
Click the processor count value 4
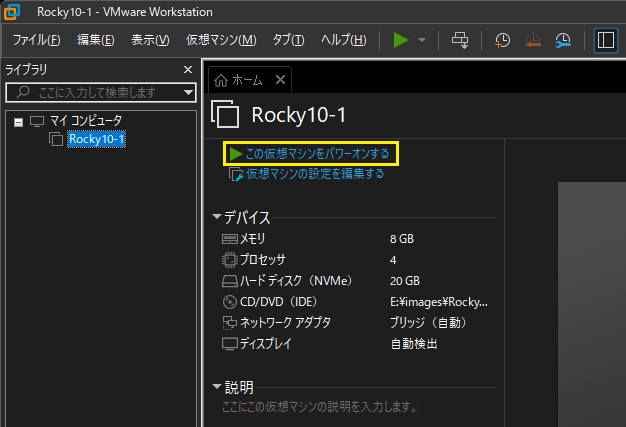[393, 260]
